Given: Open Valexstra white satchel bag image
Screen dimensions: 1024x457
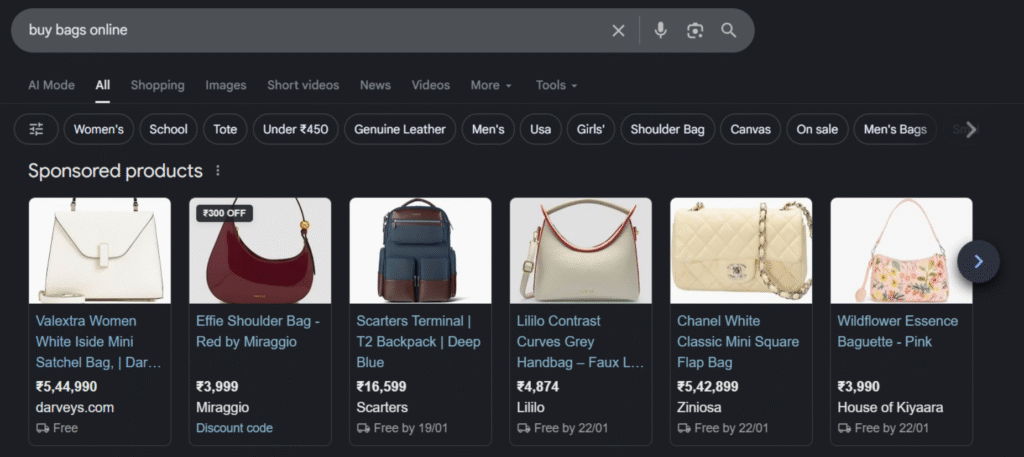Looking at the screenshot, I should pos(100,251).
